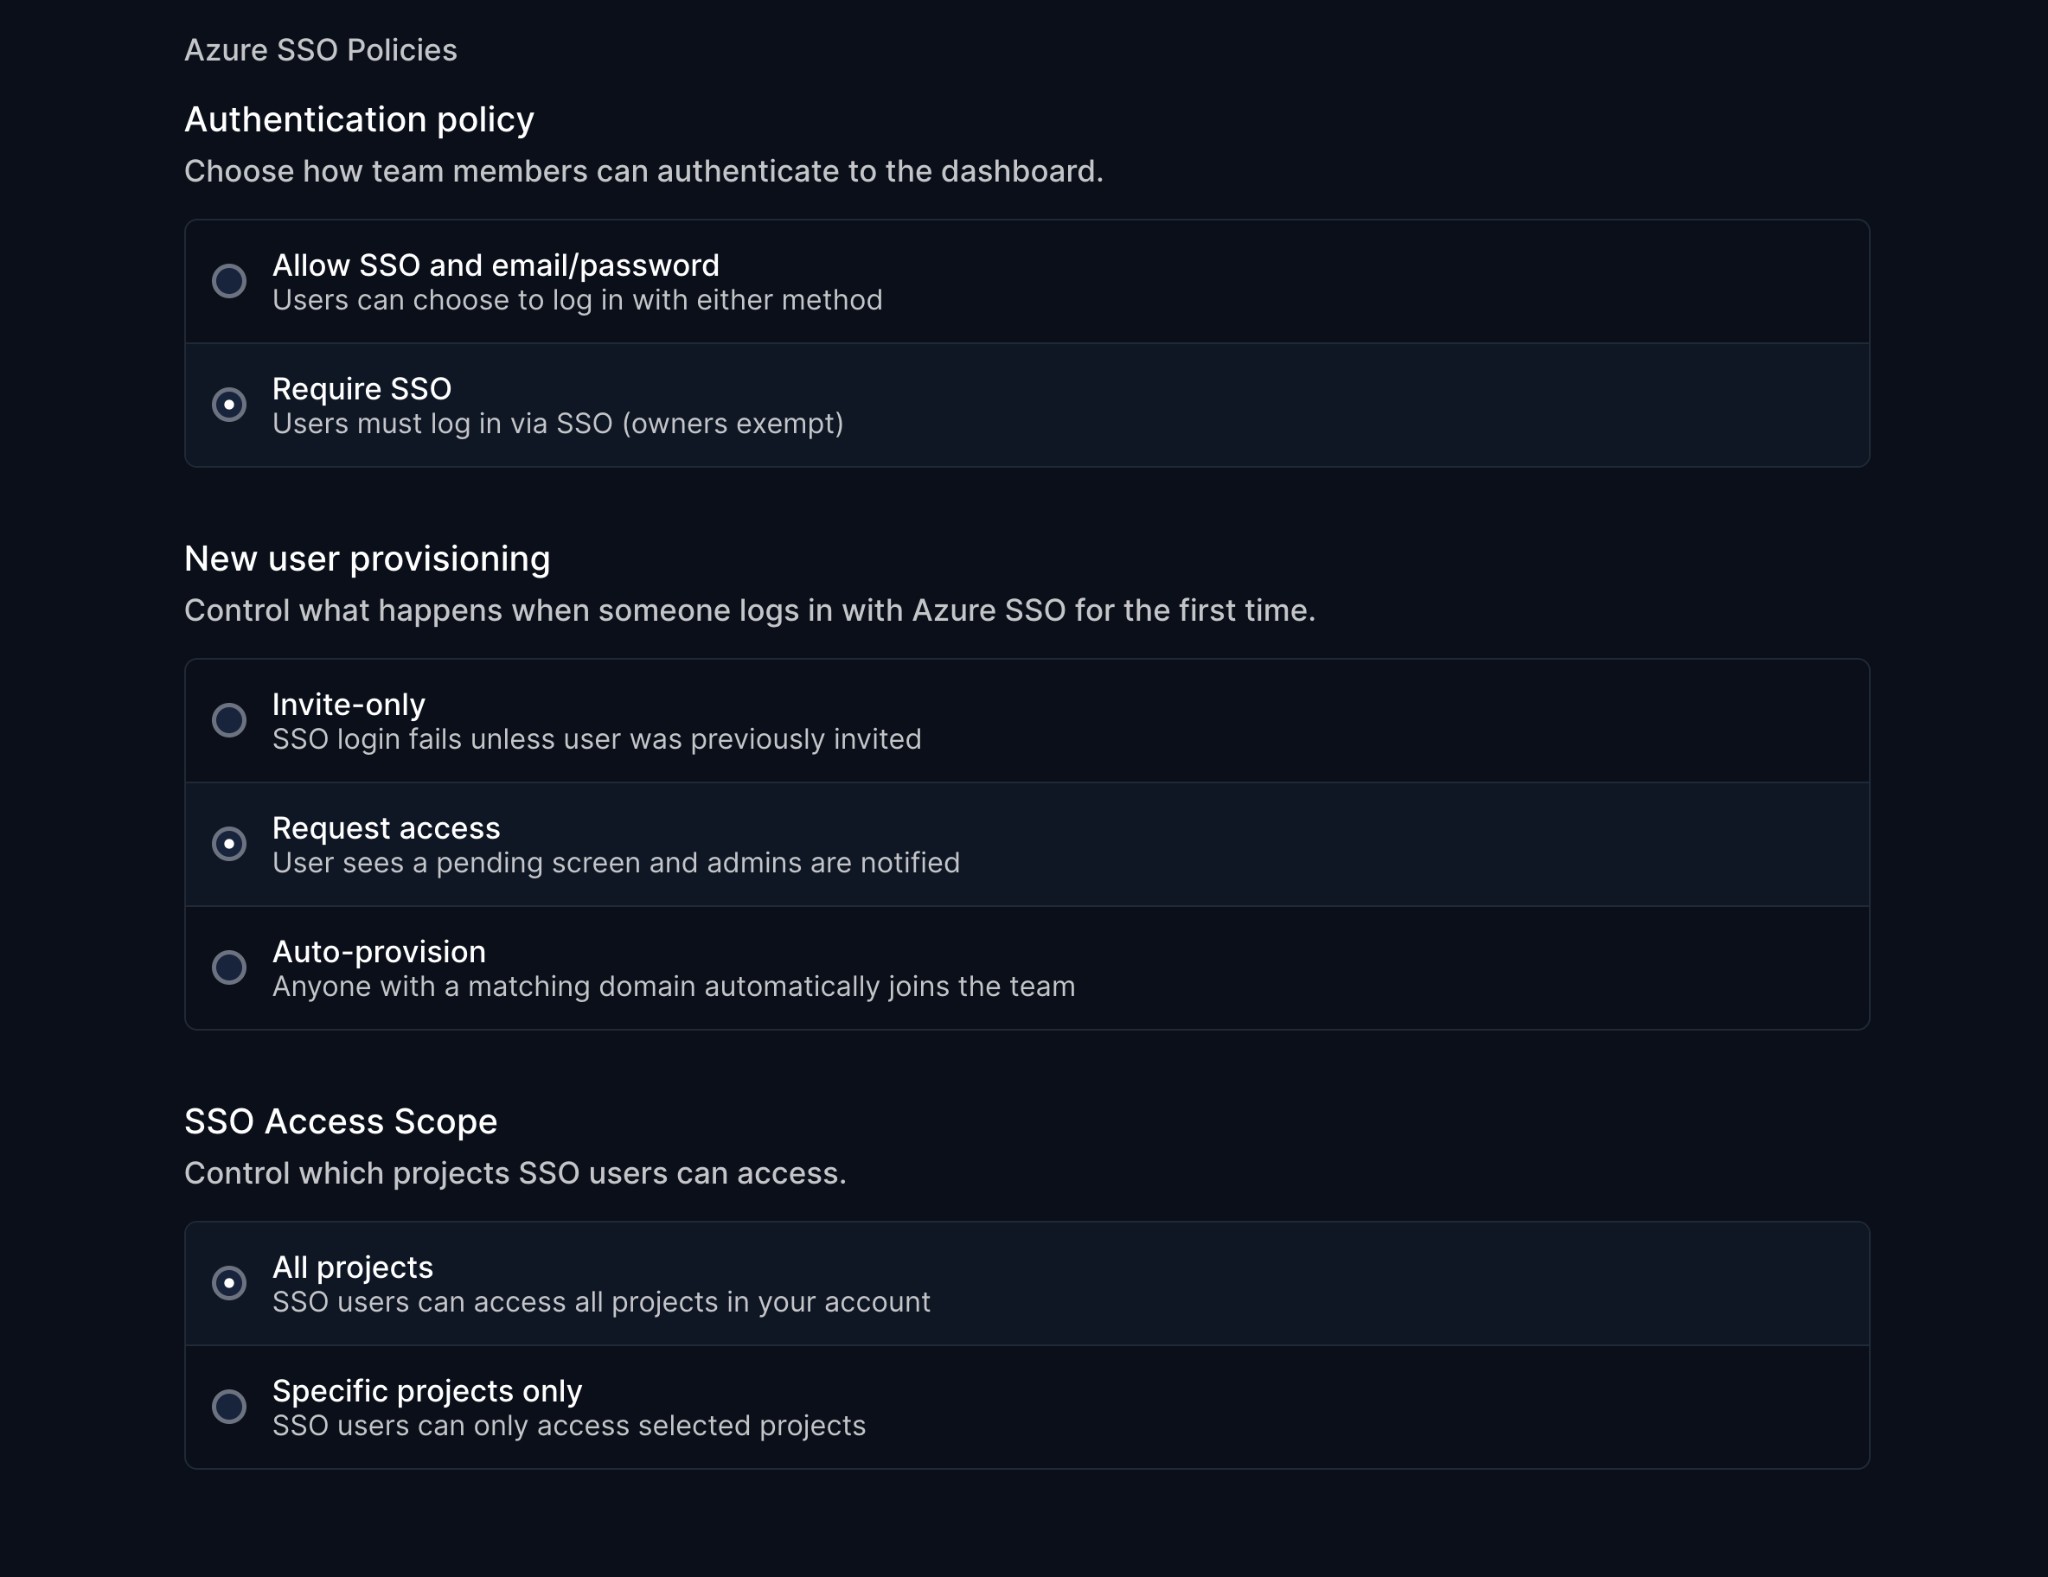Screen dimensions: 2048x1577
Task: Click the Allow SSO and email/password label
Action: 495,265
